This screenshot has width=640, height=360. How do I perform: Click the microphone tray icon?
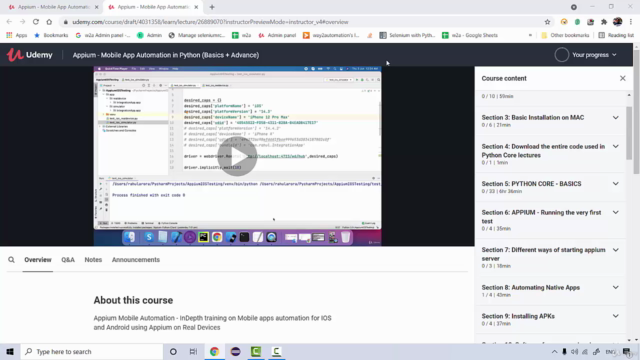564,352
